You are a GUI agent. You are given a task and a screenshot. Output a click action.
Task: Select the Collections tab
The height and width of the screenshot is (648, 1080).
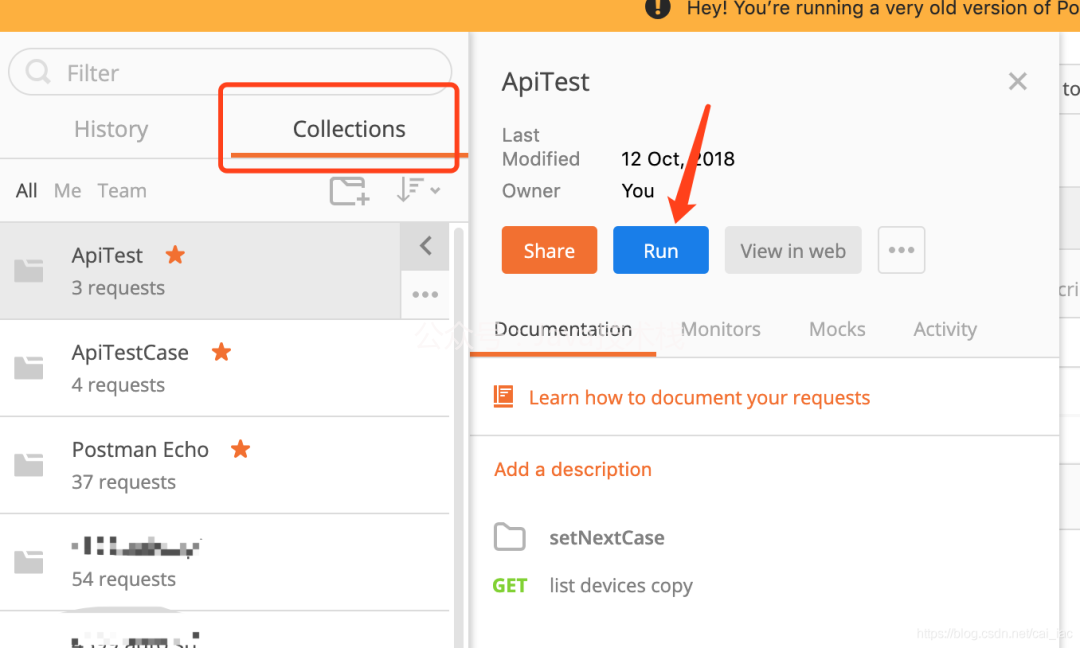coord(349,129)
